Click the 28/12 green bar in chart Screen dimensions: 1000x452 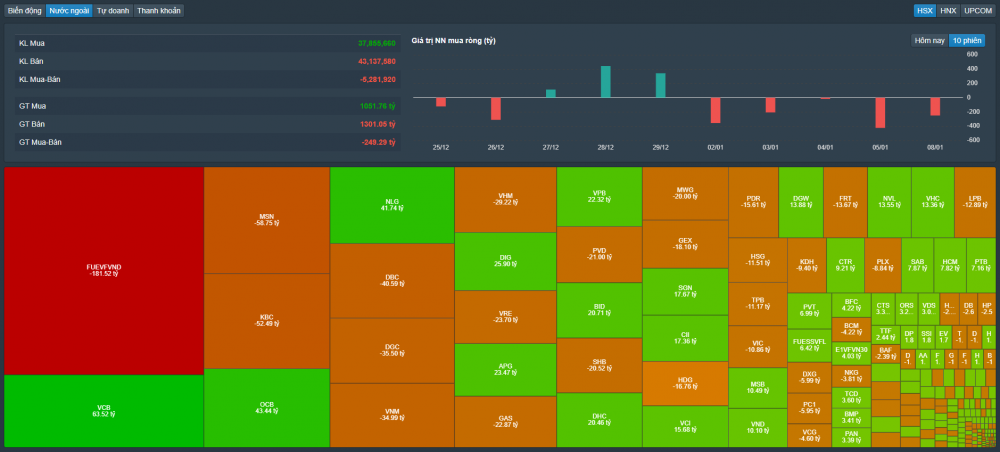[606, 82]
